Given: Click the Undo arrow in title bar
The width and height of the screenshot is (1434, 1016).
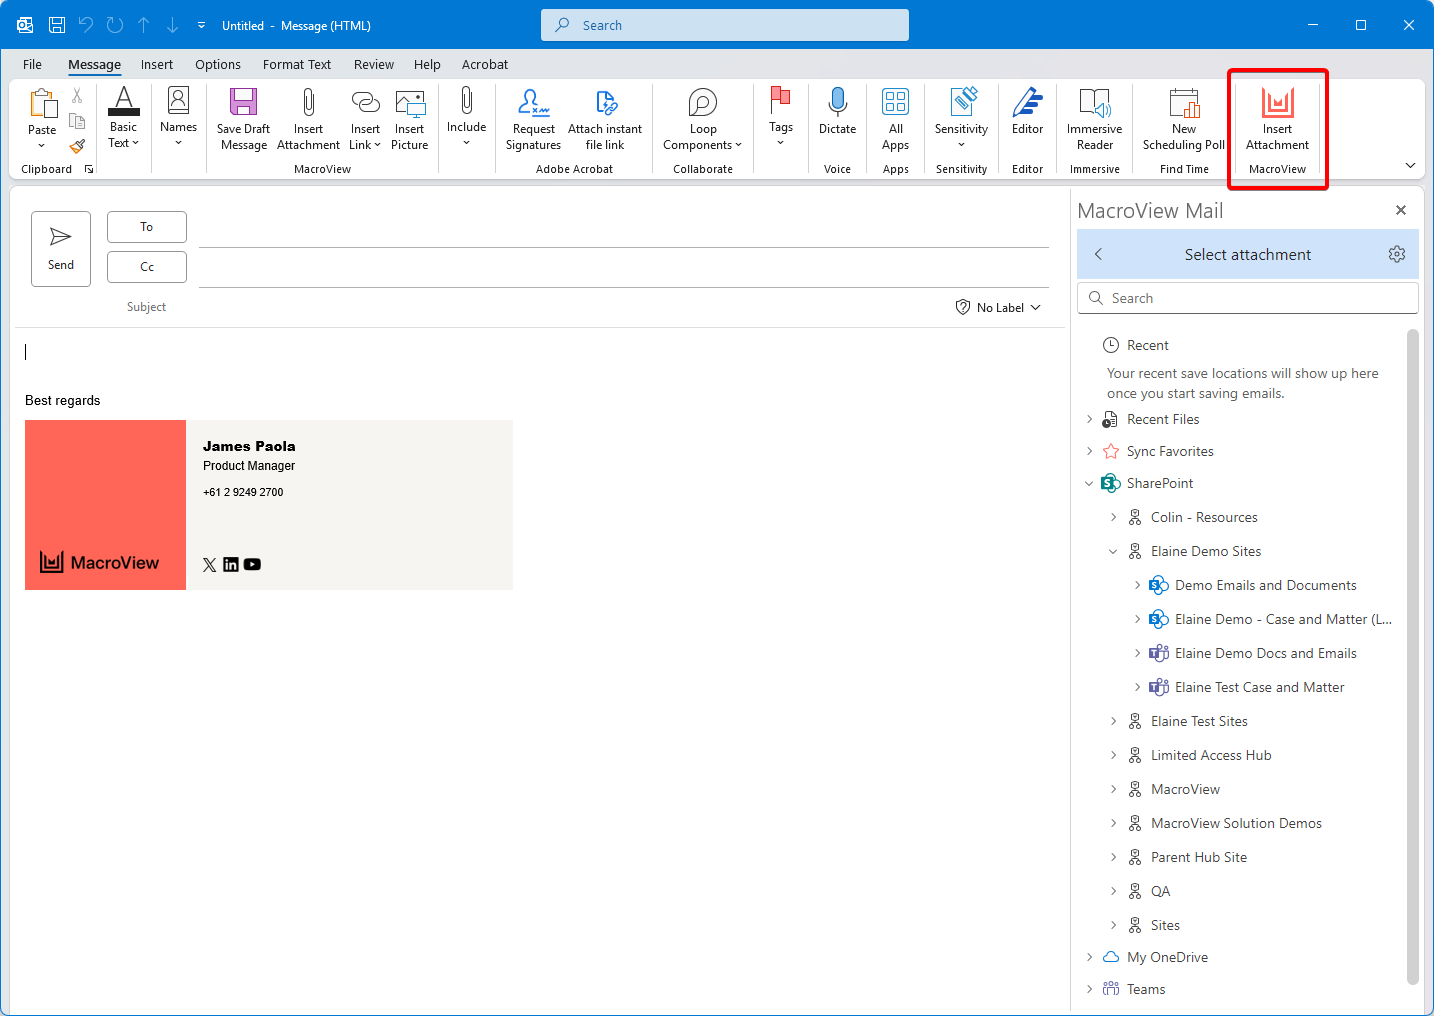Looking at the screenshot, I should 86,25.
